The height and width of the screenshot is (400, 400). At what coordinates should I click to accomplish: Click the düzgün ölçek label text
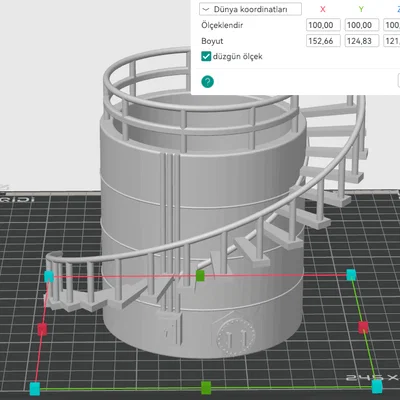click(238, 56)
